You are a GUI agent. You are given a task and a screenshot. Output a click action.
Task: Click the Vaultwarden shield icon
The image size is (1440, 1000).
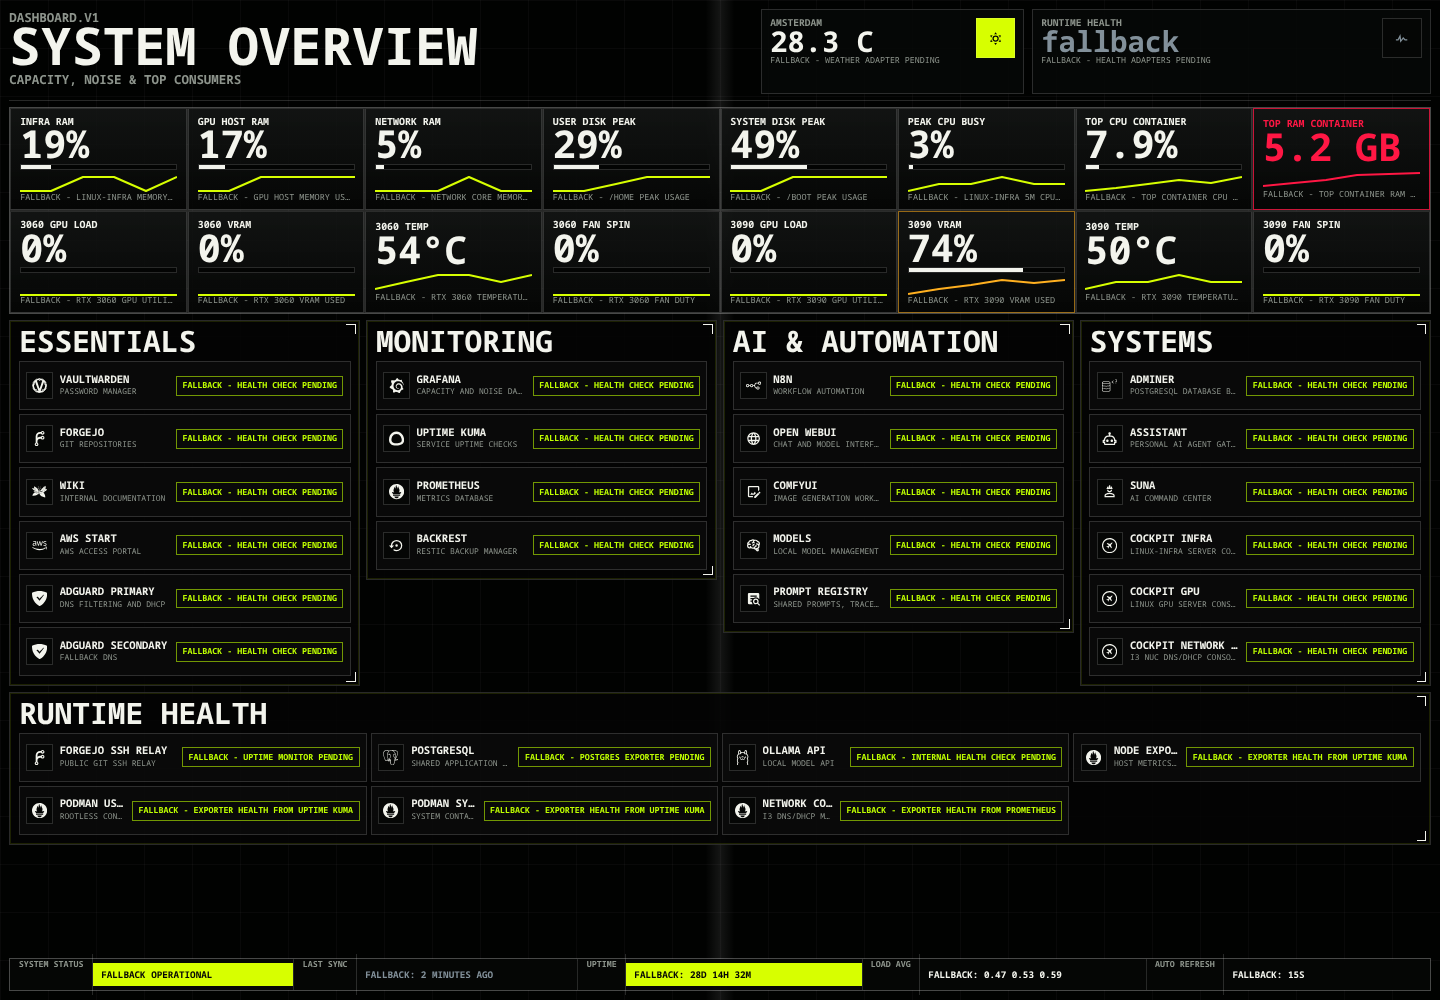click(x=40, y=385)
